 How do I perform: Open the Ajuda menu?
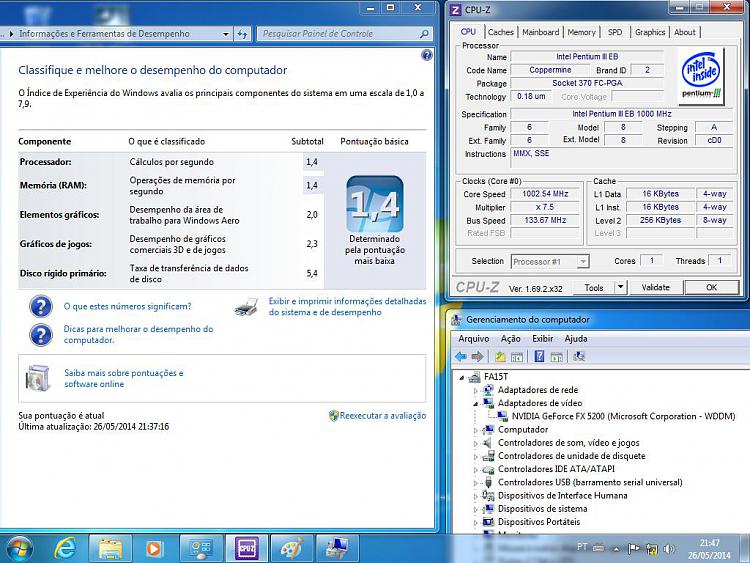tap(576, 339)
